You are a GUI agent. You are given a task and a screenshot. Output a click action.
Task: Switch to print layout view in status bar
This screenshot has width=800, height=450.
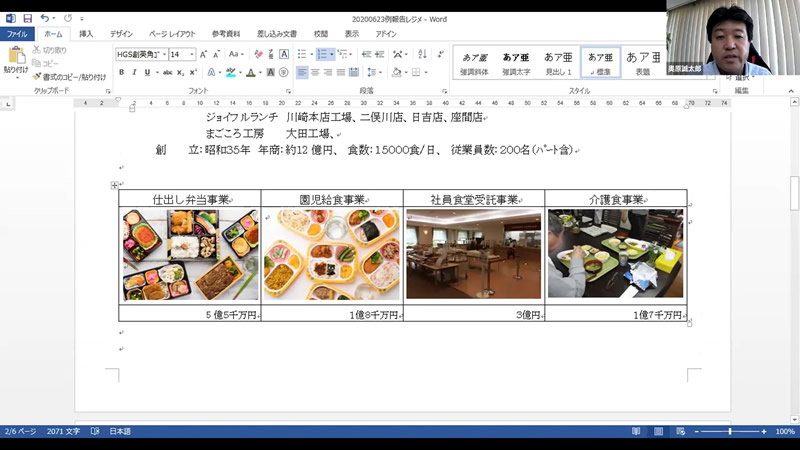coord(659,431)
